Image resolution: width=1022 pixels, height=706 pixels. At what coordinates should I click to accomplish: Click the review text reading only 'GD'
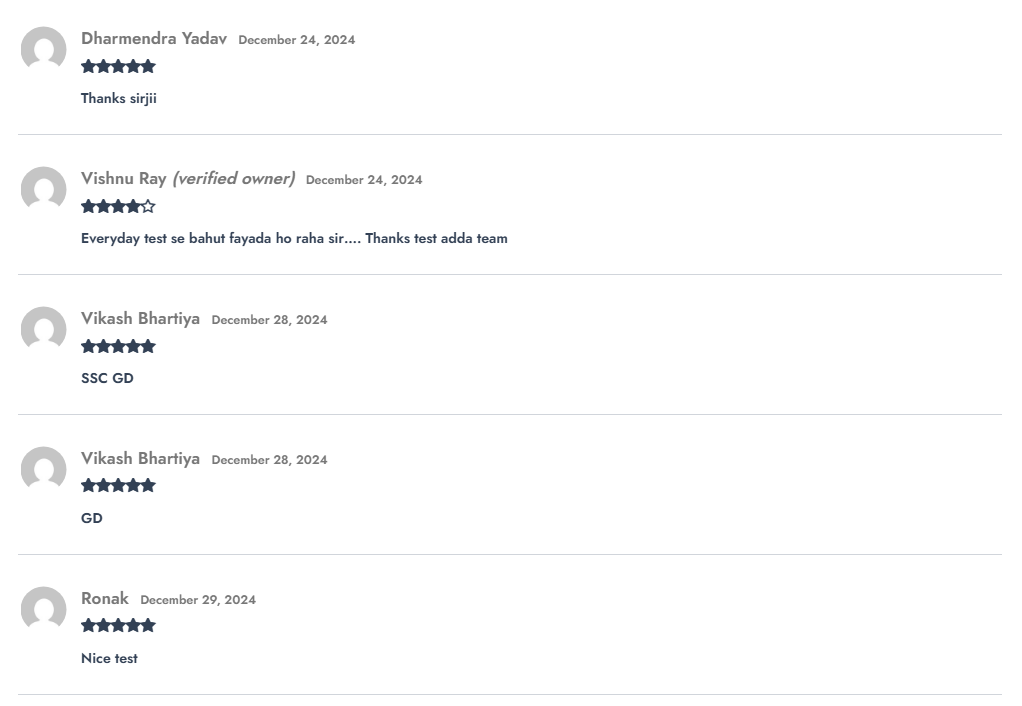pos(92,518)
